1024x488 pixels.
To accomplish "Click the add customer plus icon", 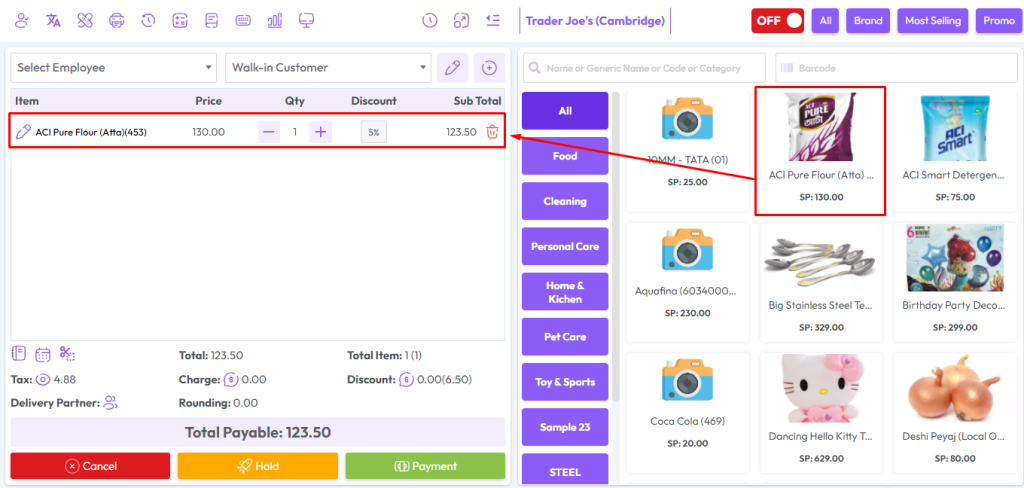I will [489, 68].
